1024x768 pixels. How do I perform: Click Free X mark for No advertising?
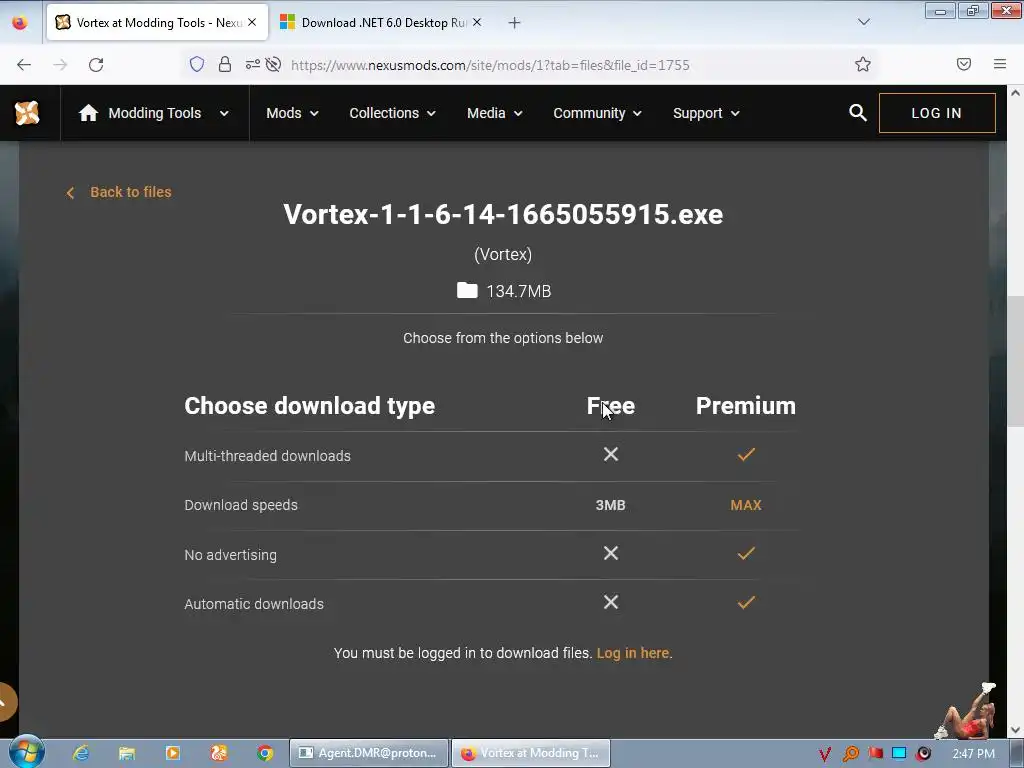(x=611, y=553)
